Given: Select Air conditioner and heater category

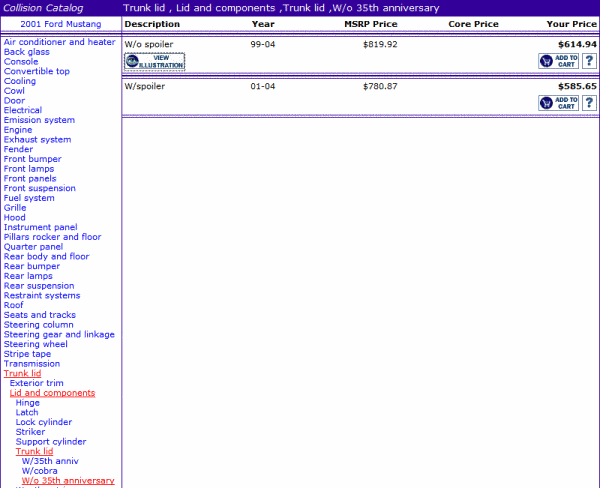Looking at the screenshot, I should pyautogui.click(x=59, y=42).
